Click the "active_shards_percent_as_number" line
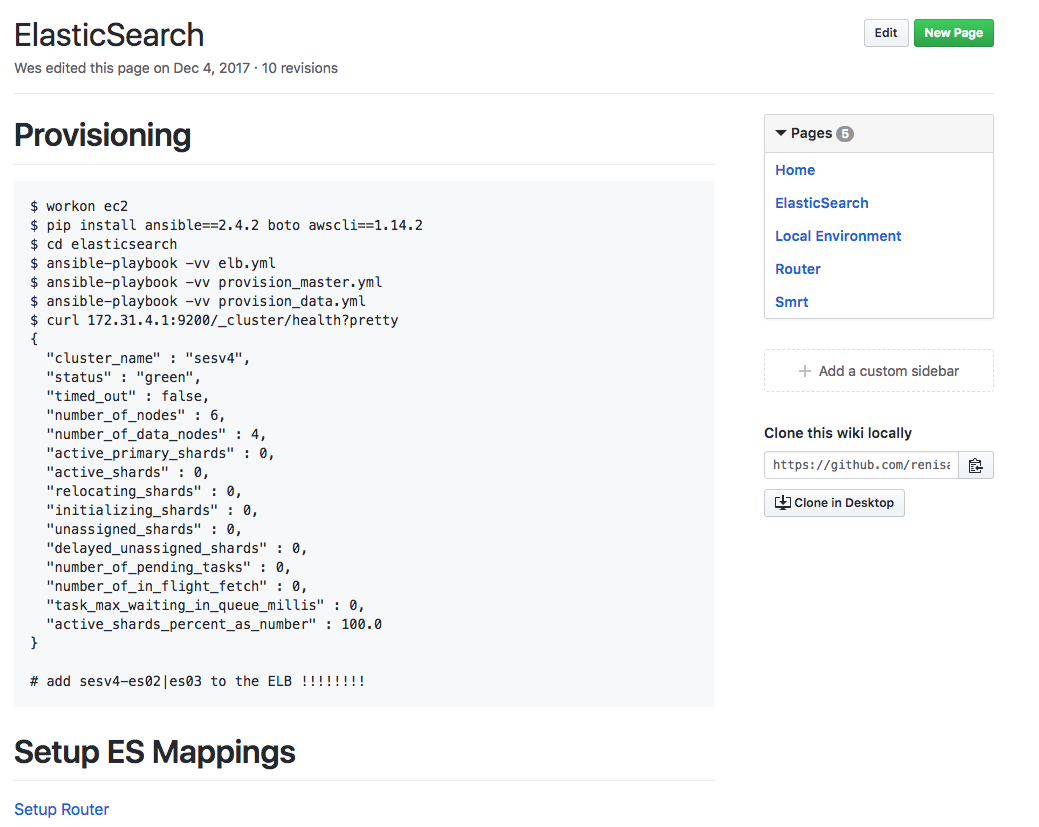The height and width of the screenshot is (827, 1039). click(214, 624)
